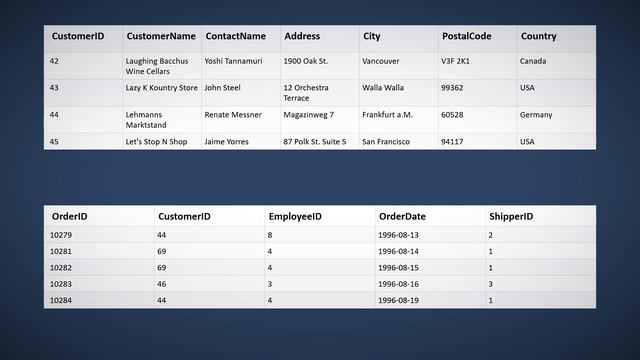This screenshot has height=360, width=640.
Task: Click order date 1996-08-13
Action: click(x=398, y=235)
